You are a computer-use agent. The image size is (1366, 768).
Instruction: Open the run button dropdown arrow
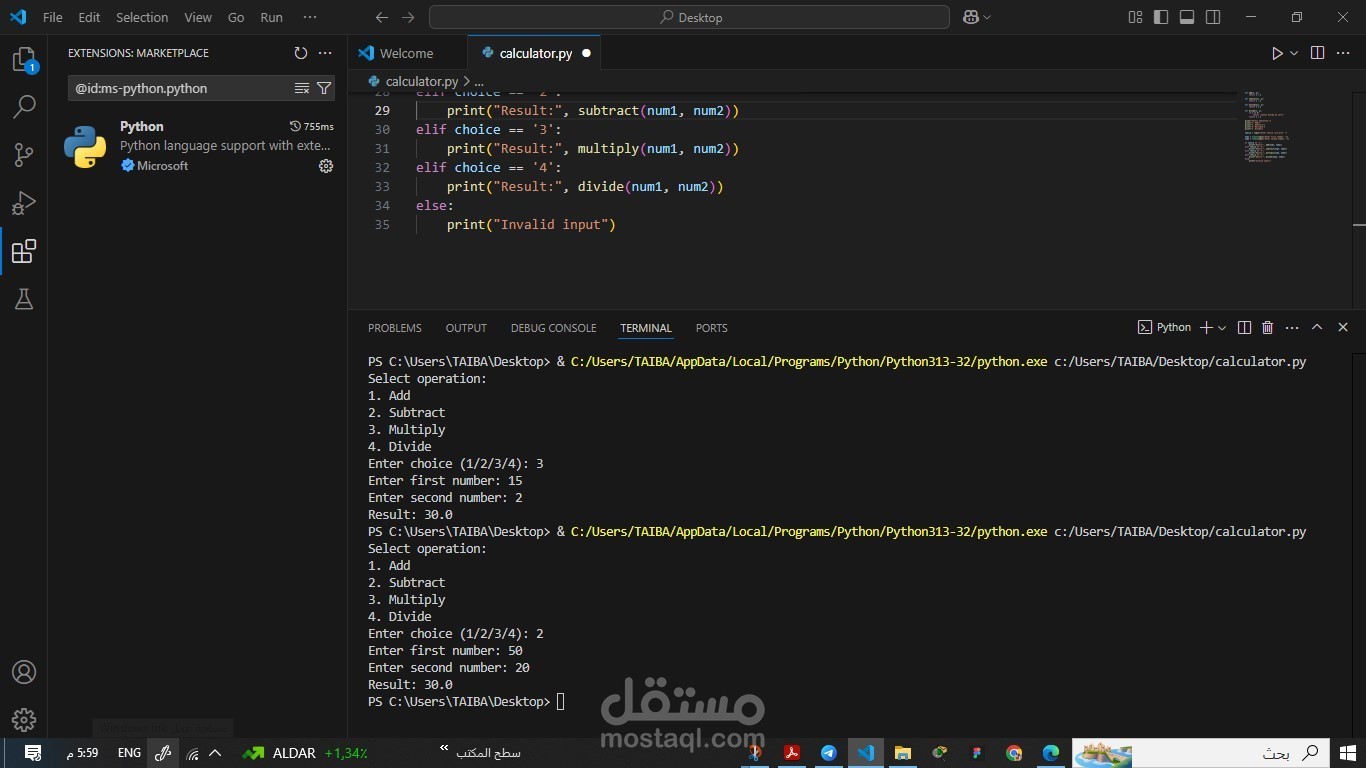pos(1294,53)
